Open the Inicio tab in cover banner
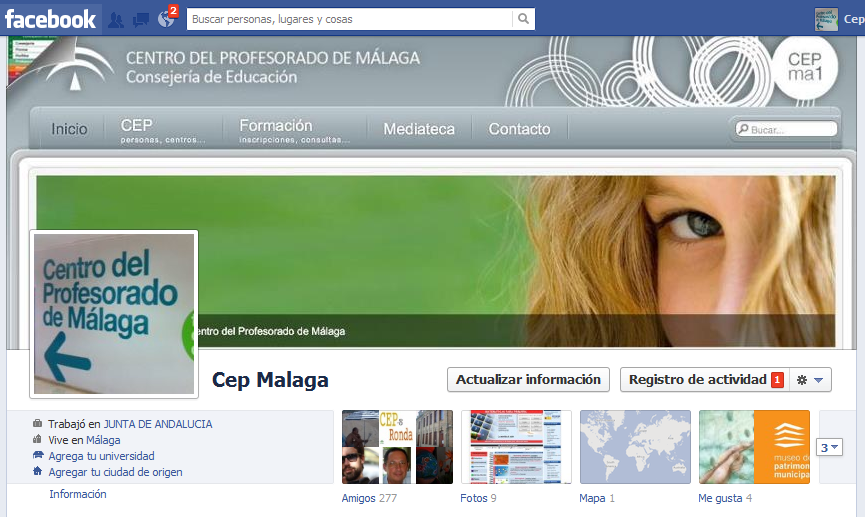 [x=70, y=129]
